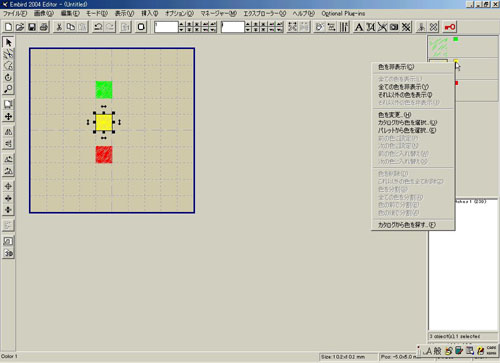
Task: Click into the second size input field
Action: tap(233, 27)
